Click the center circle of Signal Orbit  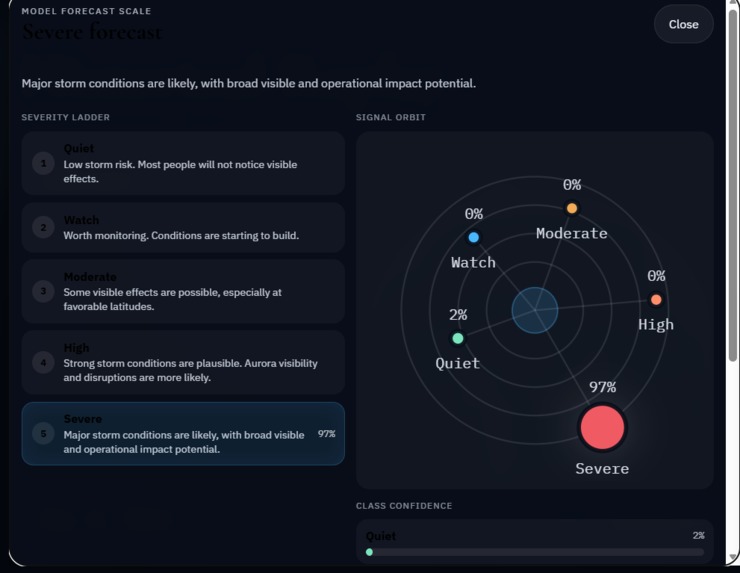(535, 311)
